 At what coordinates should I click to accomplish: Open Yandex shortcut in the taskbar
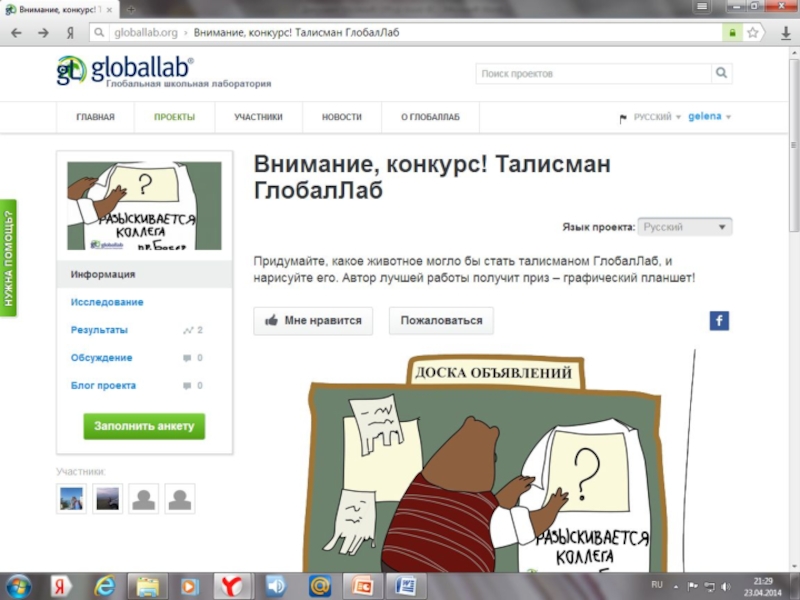point(60,587)
